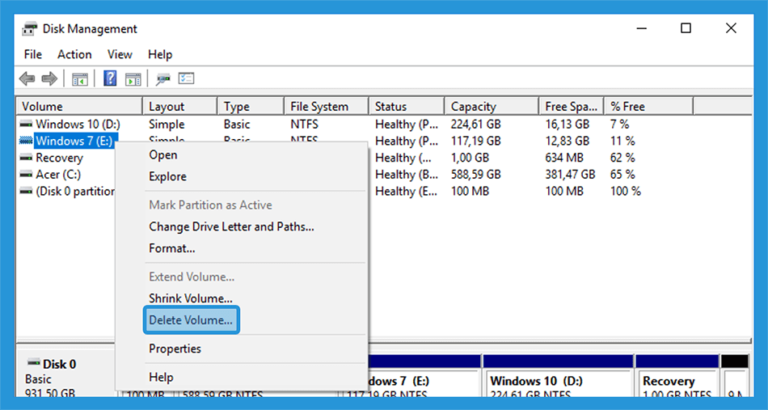The width and height of the screenshot is (768, 410).
Task: Open the Help menu in menu bar
Action: click(160, 54)
